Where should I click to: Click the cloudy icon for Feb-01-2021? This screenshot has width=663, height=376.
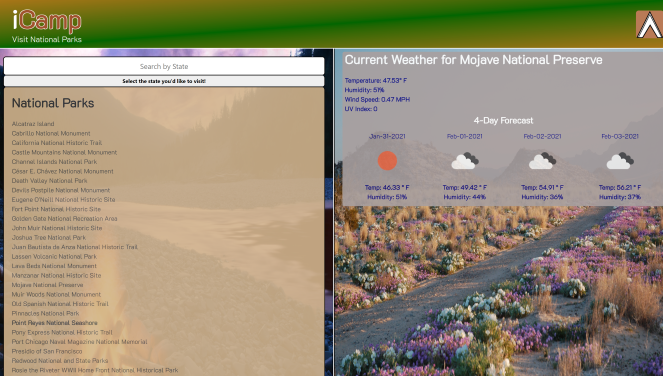click(x=465, y=161)
